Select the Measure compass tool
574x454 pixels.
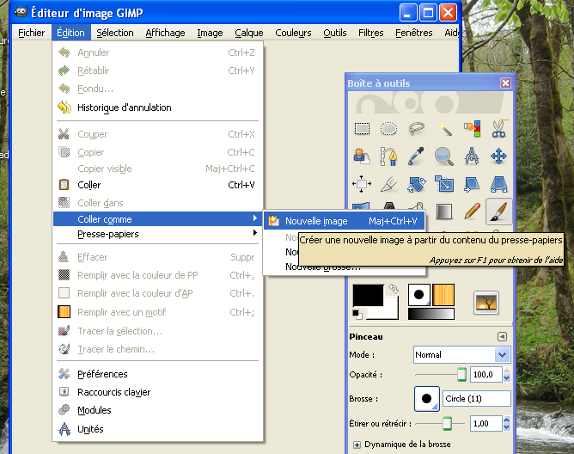pyautogui.click(x=472, y=156)
